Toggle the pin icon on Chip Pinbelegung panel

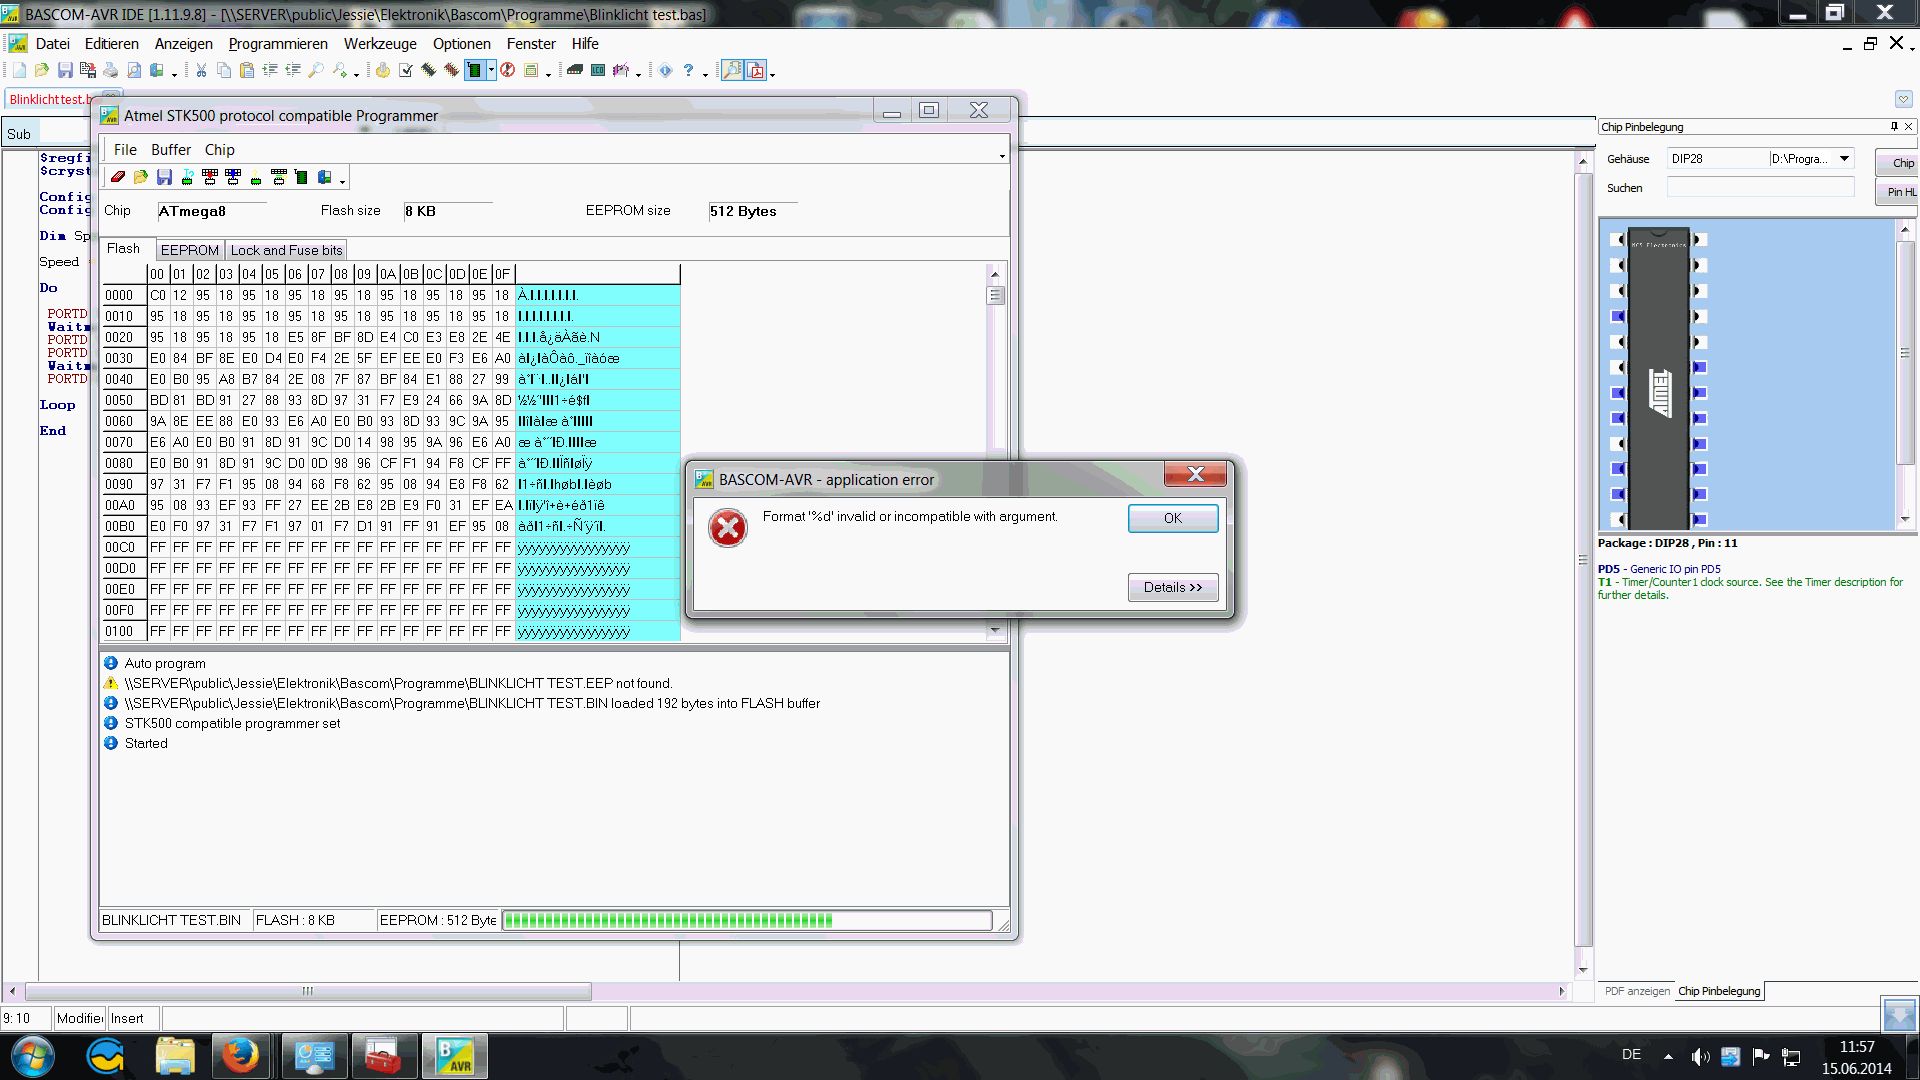click(1893, 127)
